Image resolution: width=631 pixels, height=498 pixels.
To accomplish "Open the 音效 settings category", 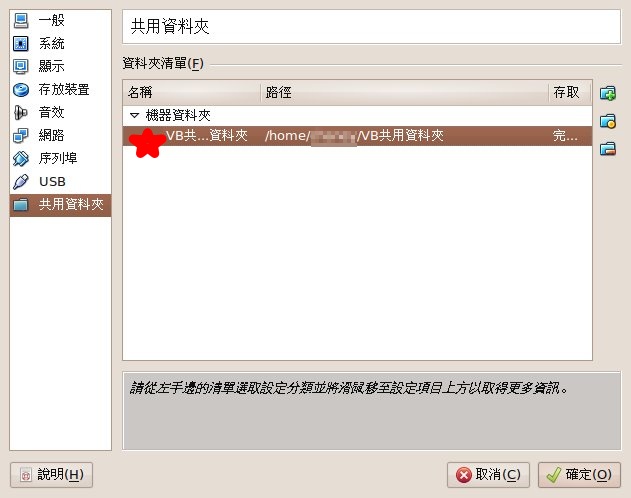I will click(x=60, y=112).
